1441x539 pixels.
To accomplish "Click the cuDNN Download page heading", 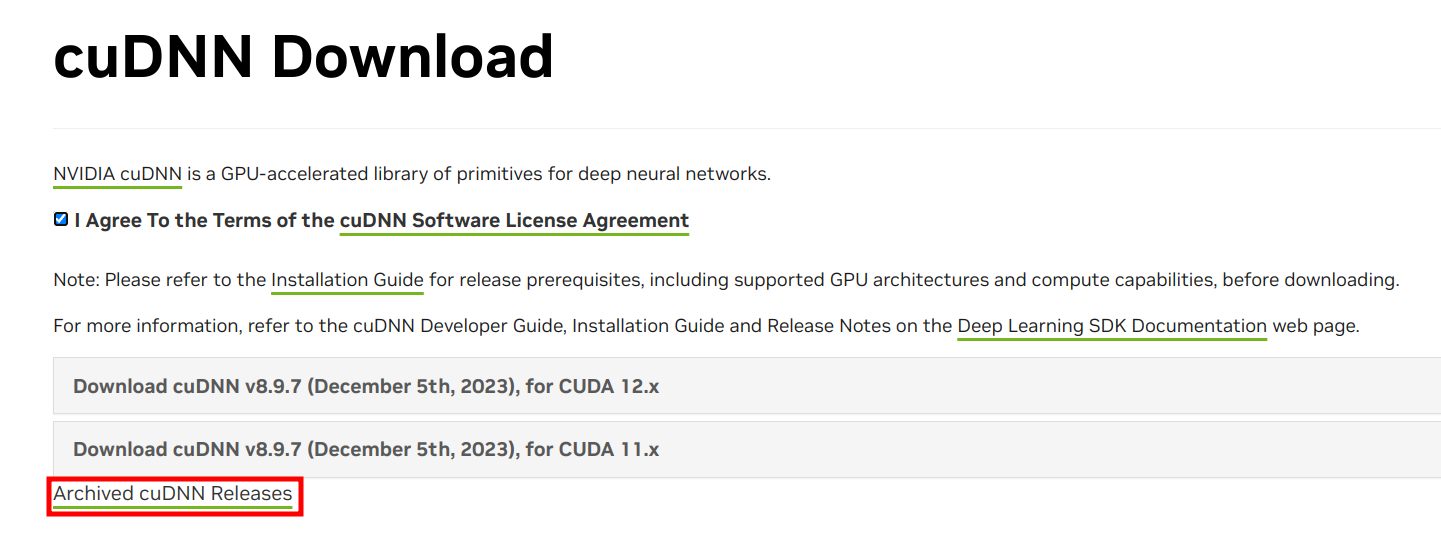I will (x=303, y=57).
